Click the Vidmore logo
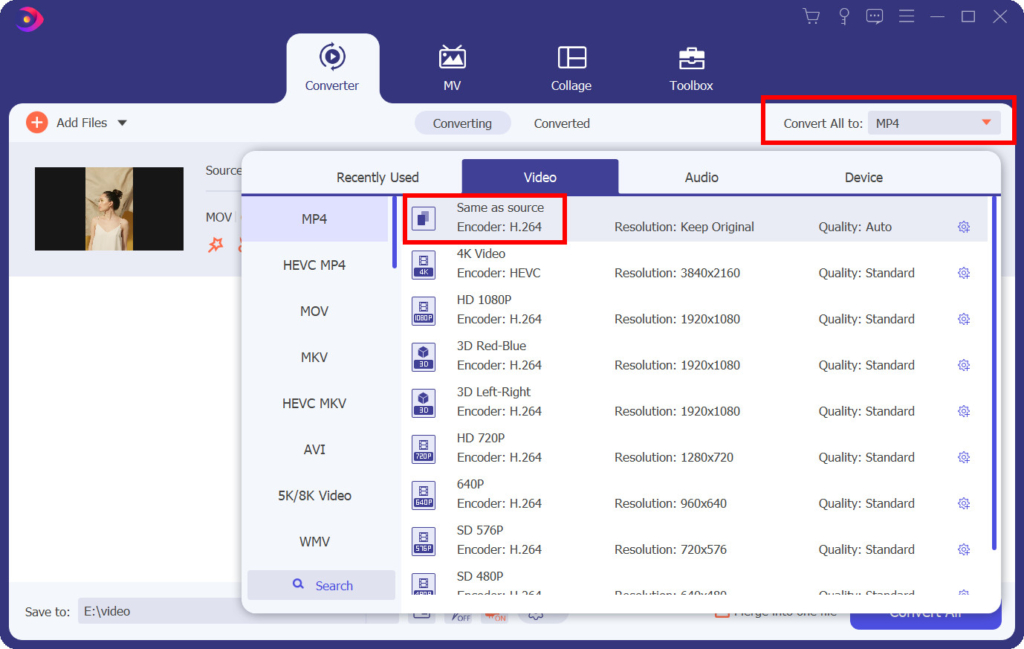The width and height of the screenshot is (1024, 649). [x=27, y=18]
